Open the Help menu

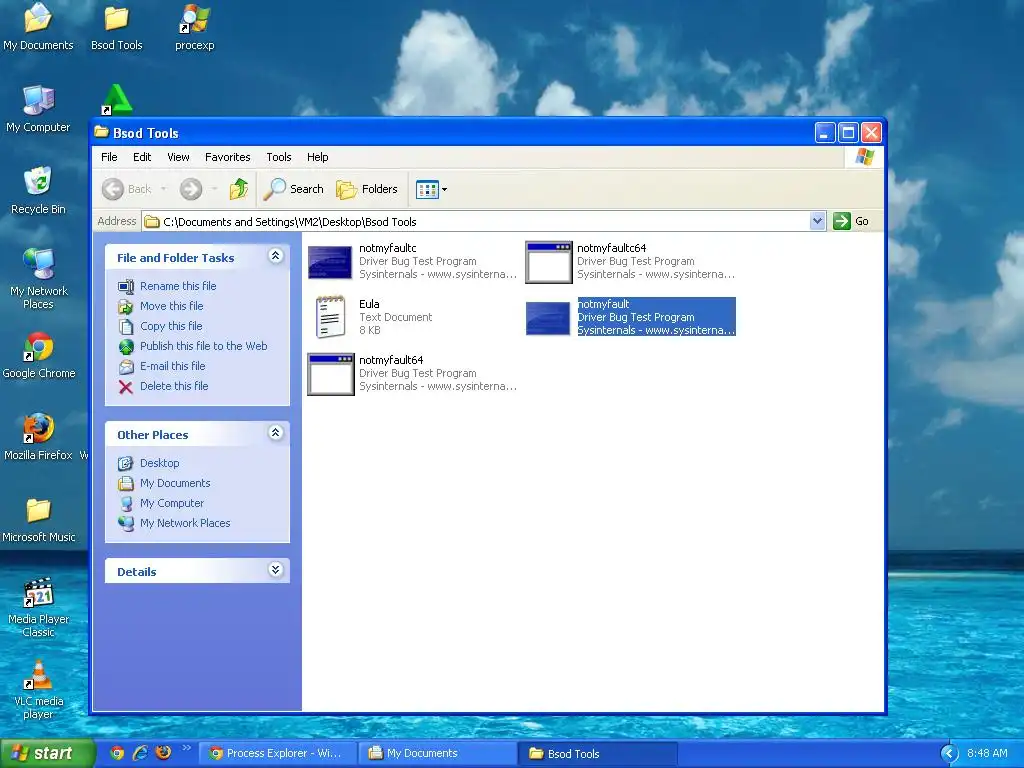point(317,157)
